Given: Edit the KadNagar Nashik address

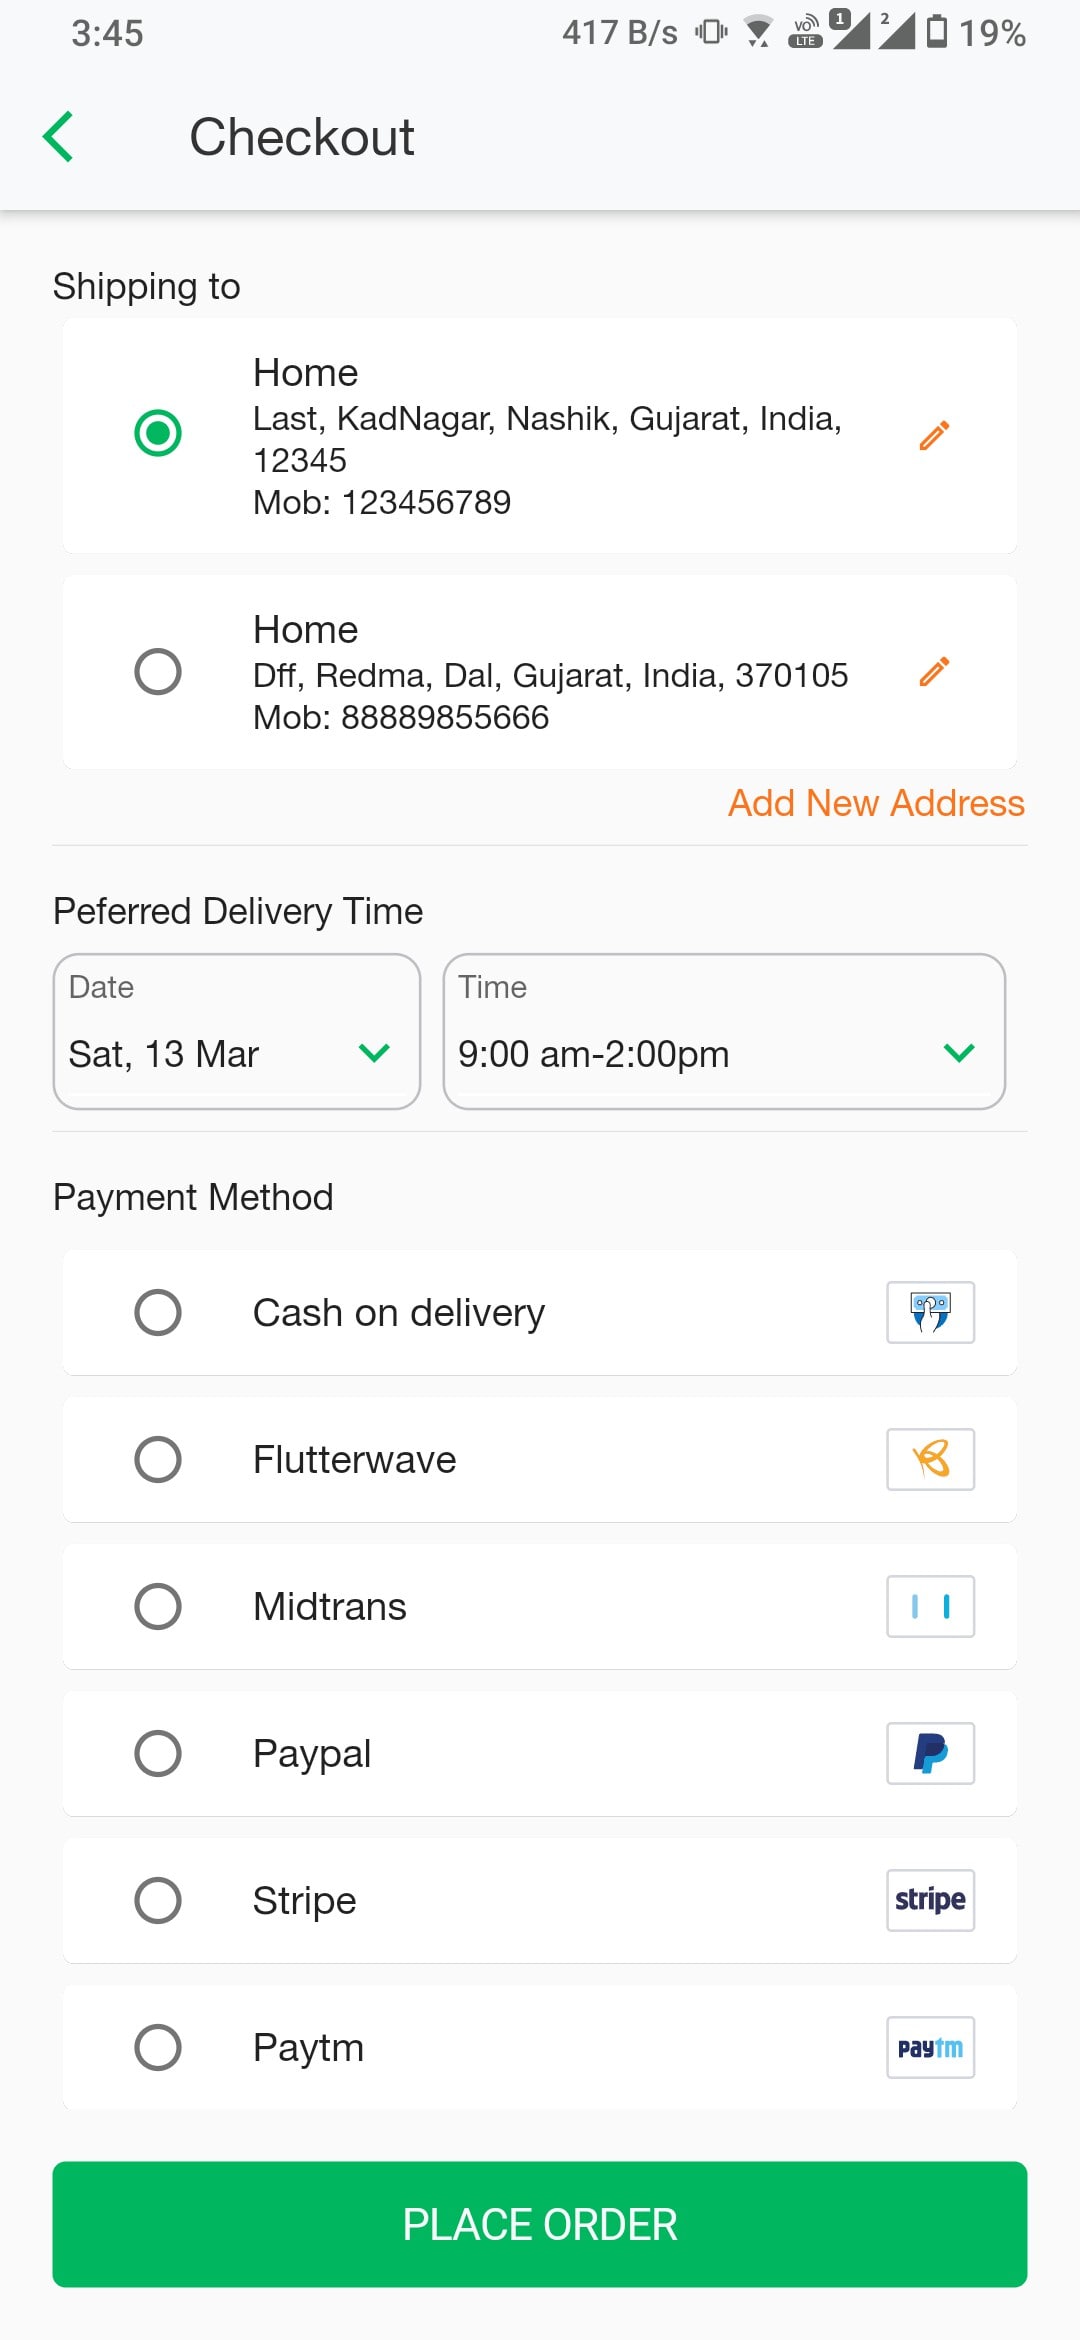Looking at the screenshot, I should (x=934, y=436).
